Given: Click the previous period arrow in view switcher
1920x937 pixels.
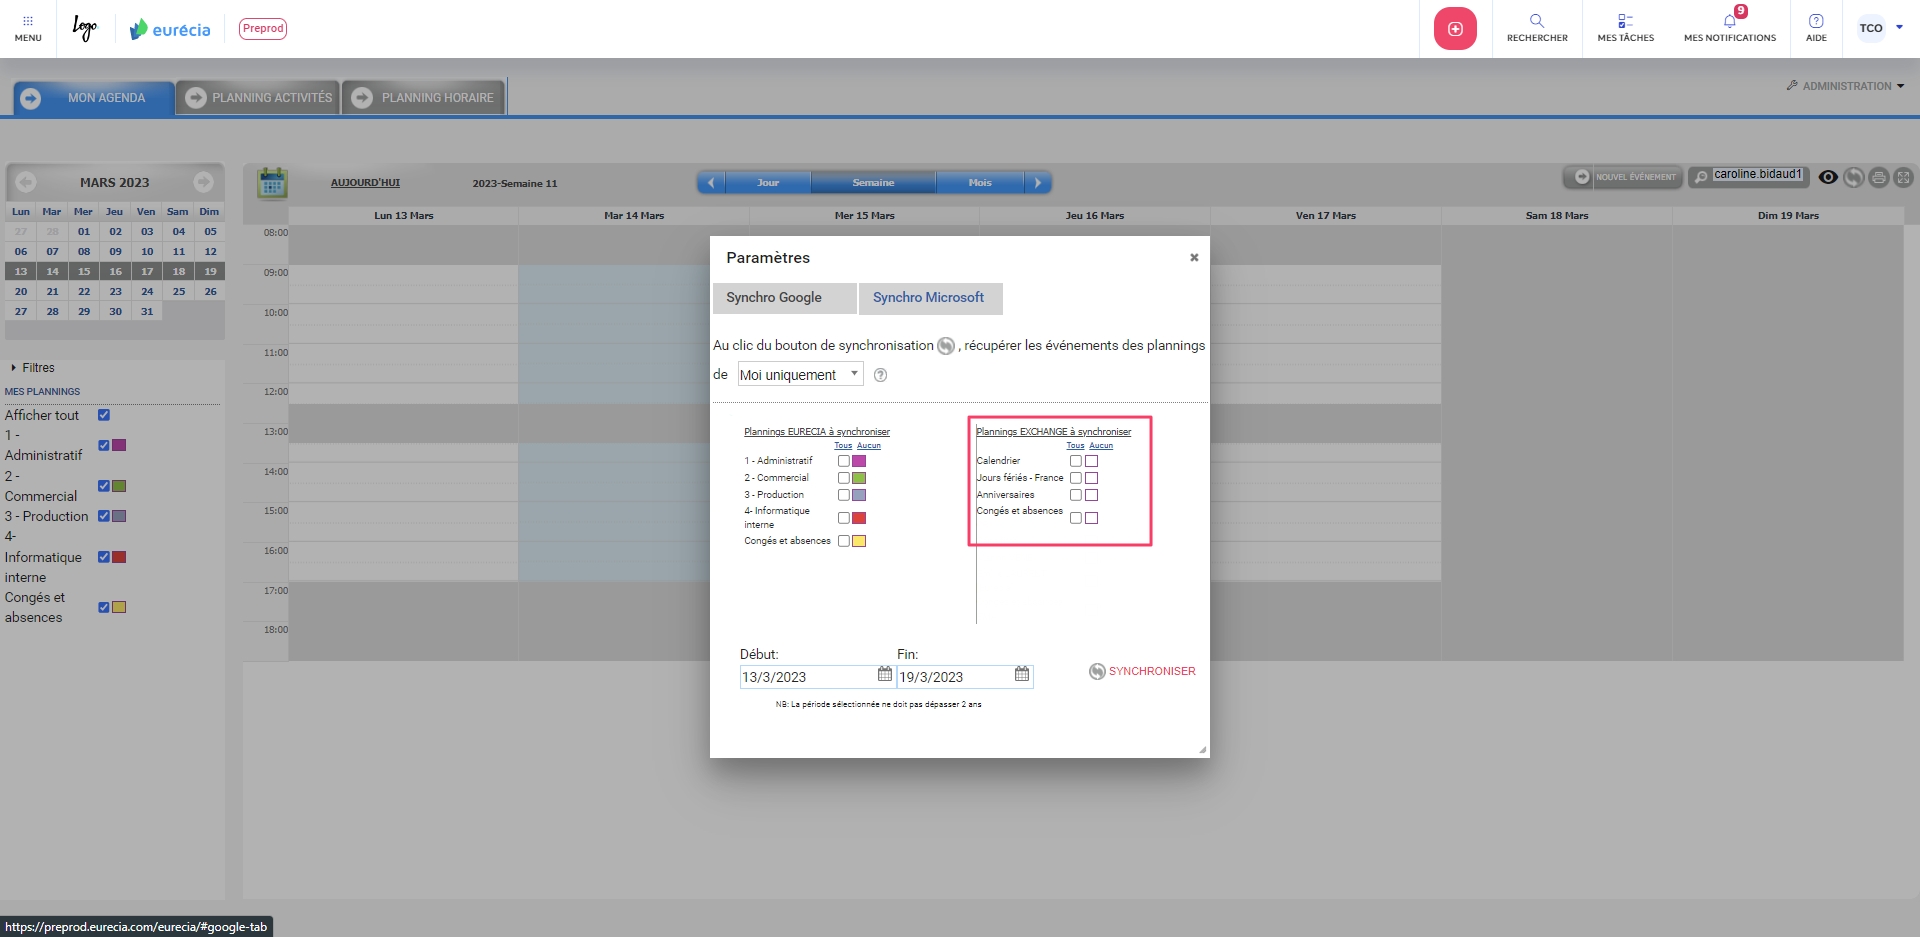Looking at the screenshot, I should tap(711, 183).
